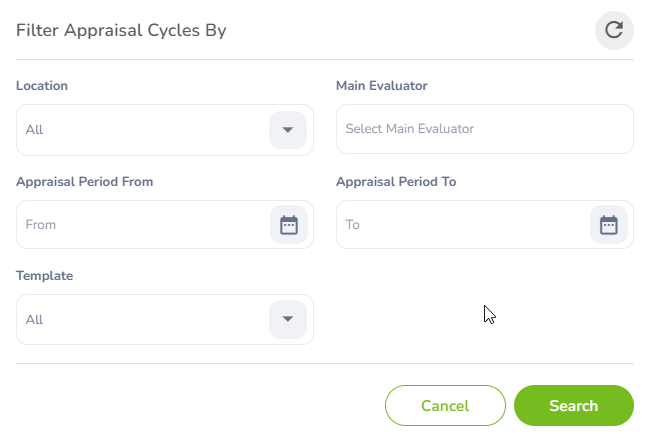The height and width of the screenshot is (438, 646).
Task: Click the Location field label
Action: tap(42, 86)
